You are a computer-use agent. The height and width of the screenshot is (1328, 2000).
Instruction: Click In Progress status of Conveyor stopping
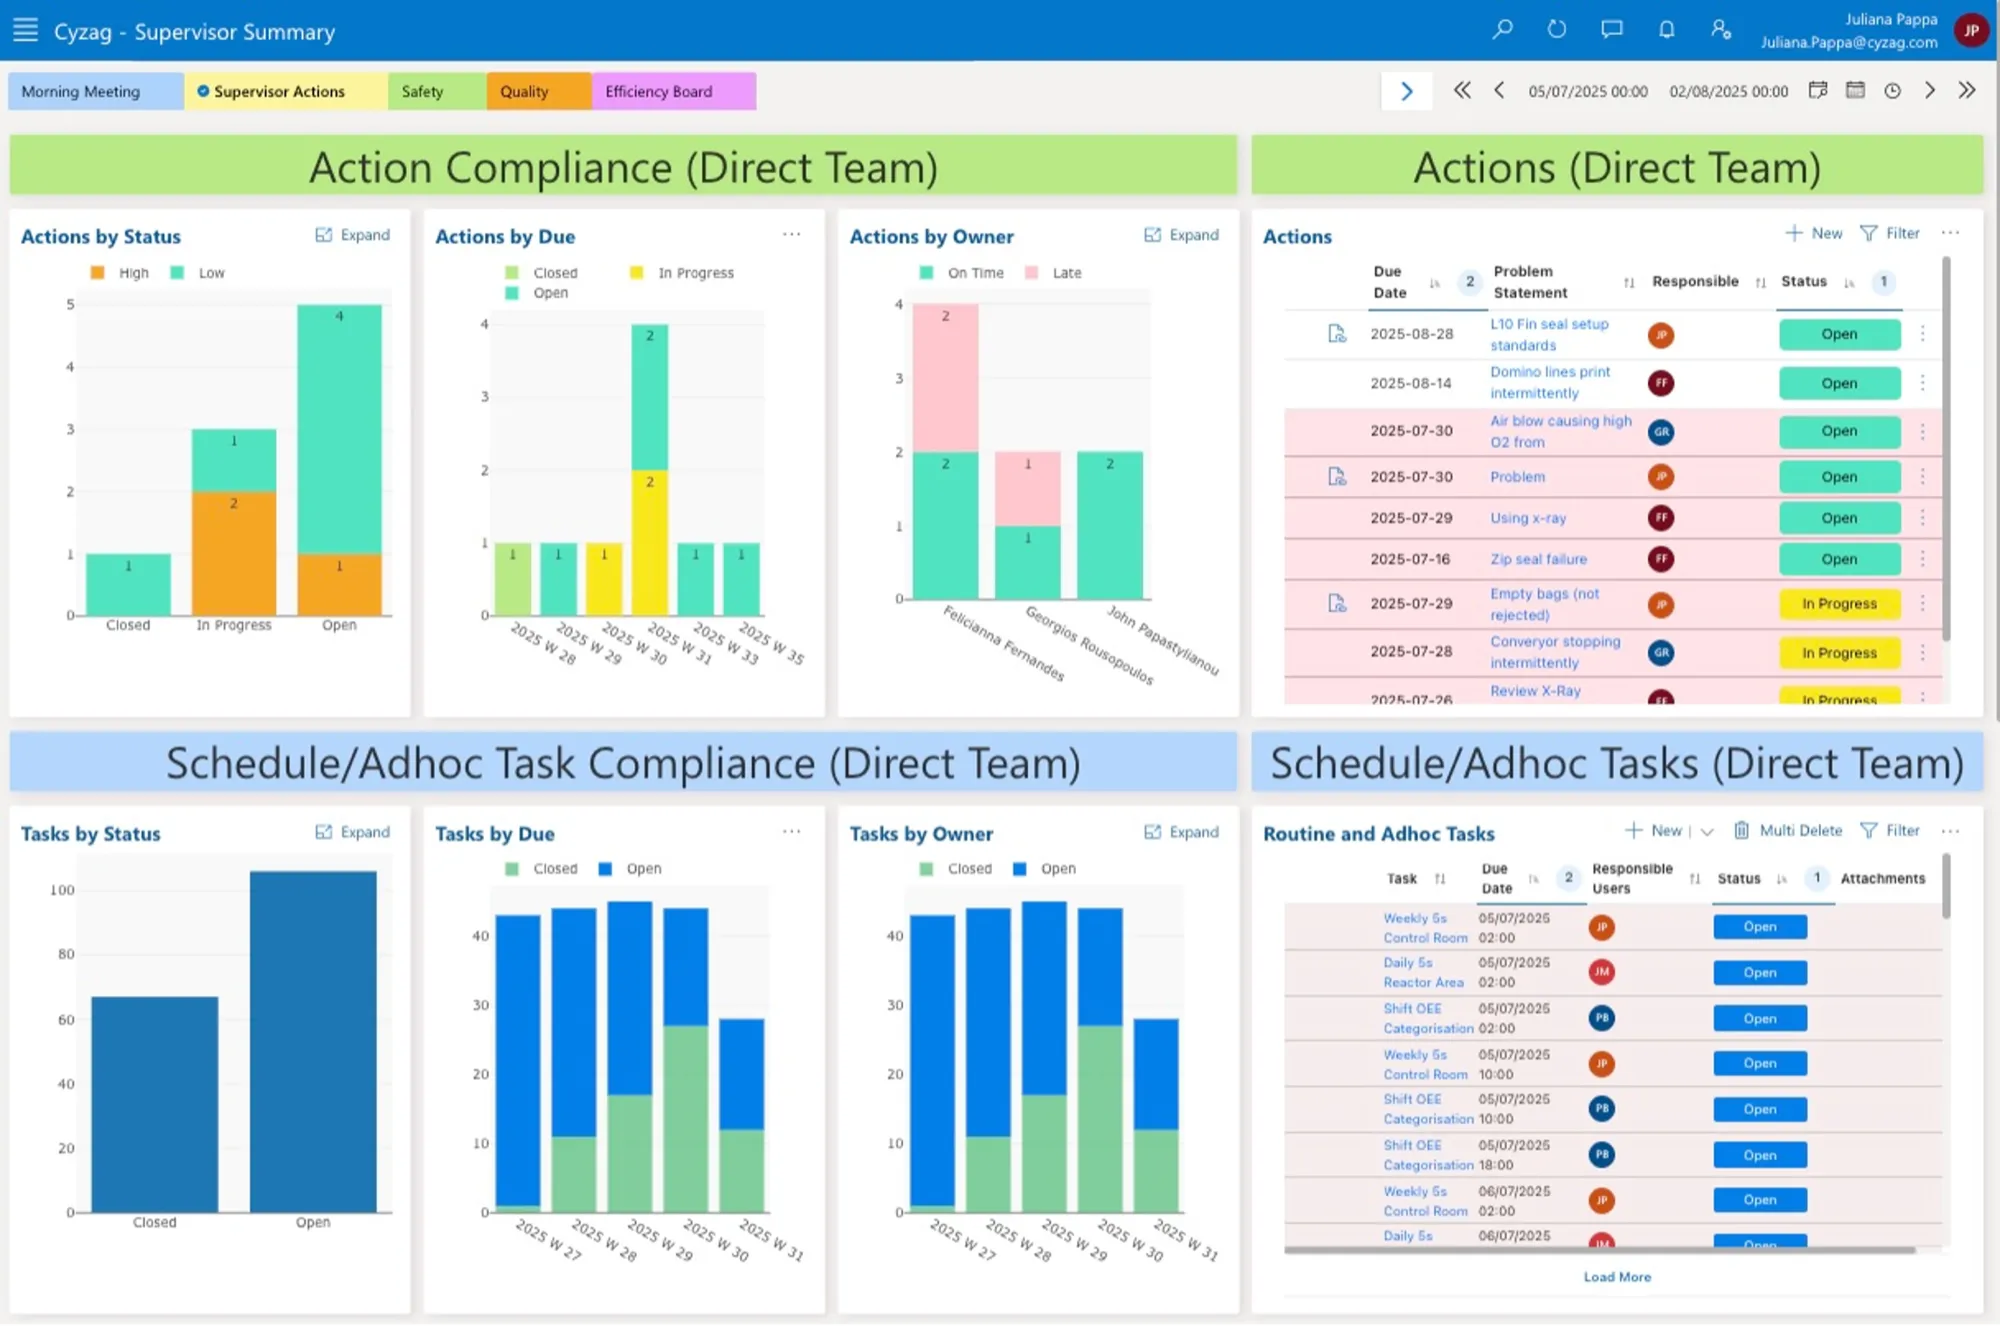1839,653
